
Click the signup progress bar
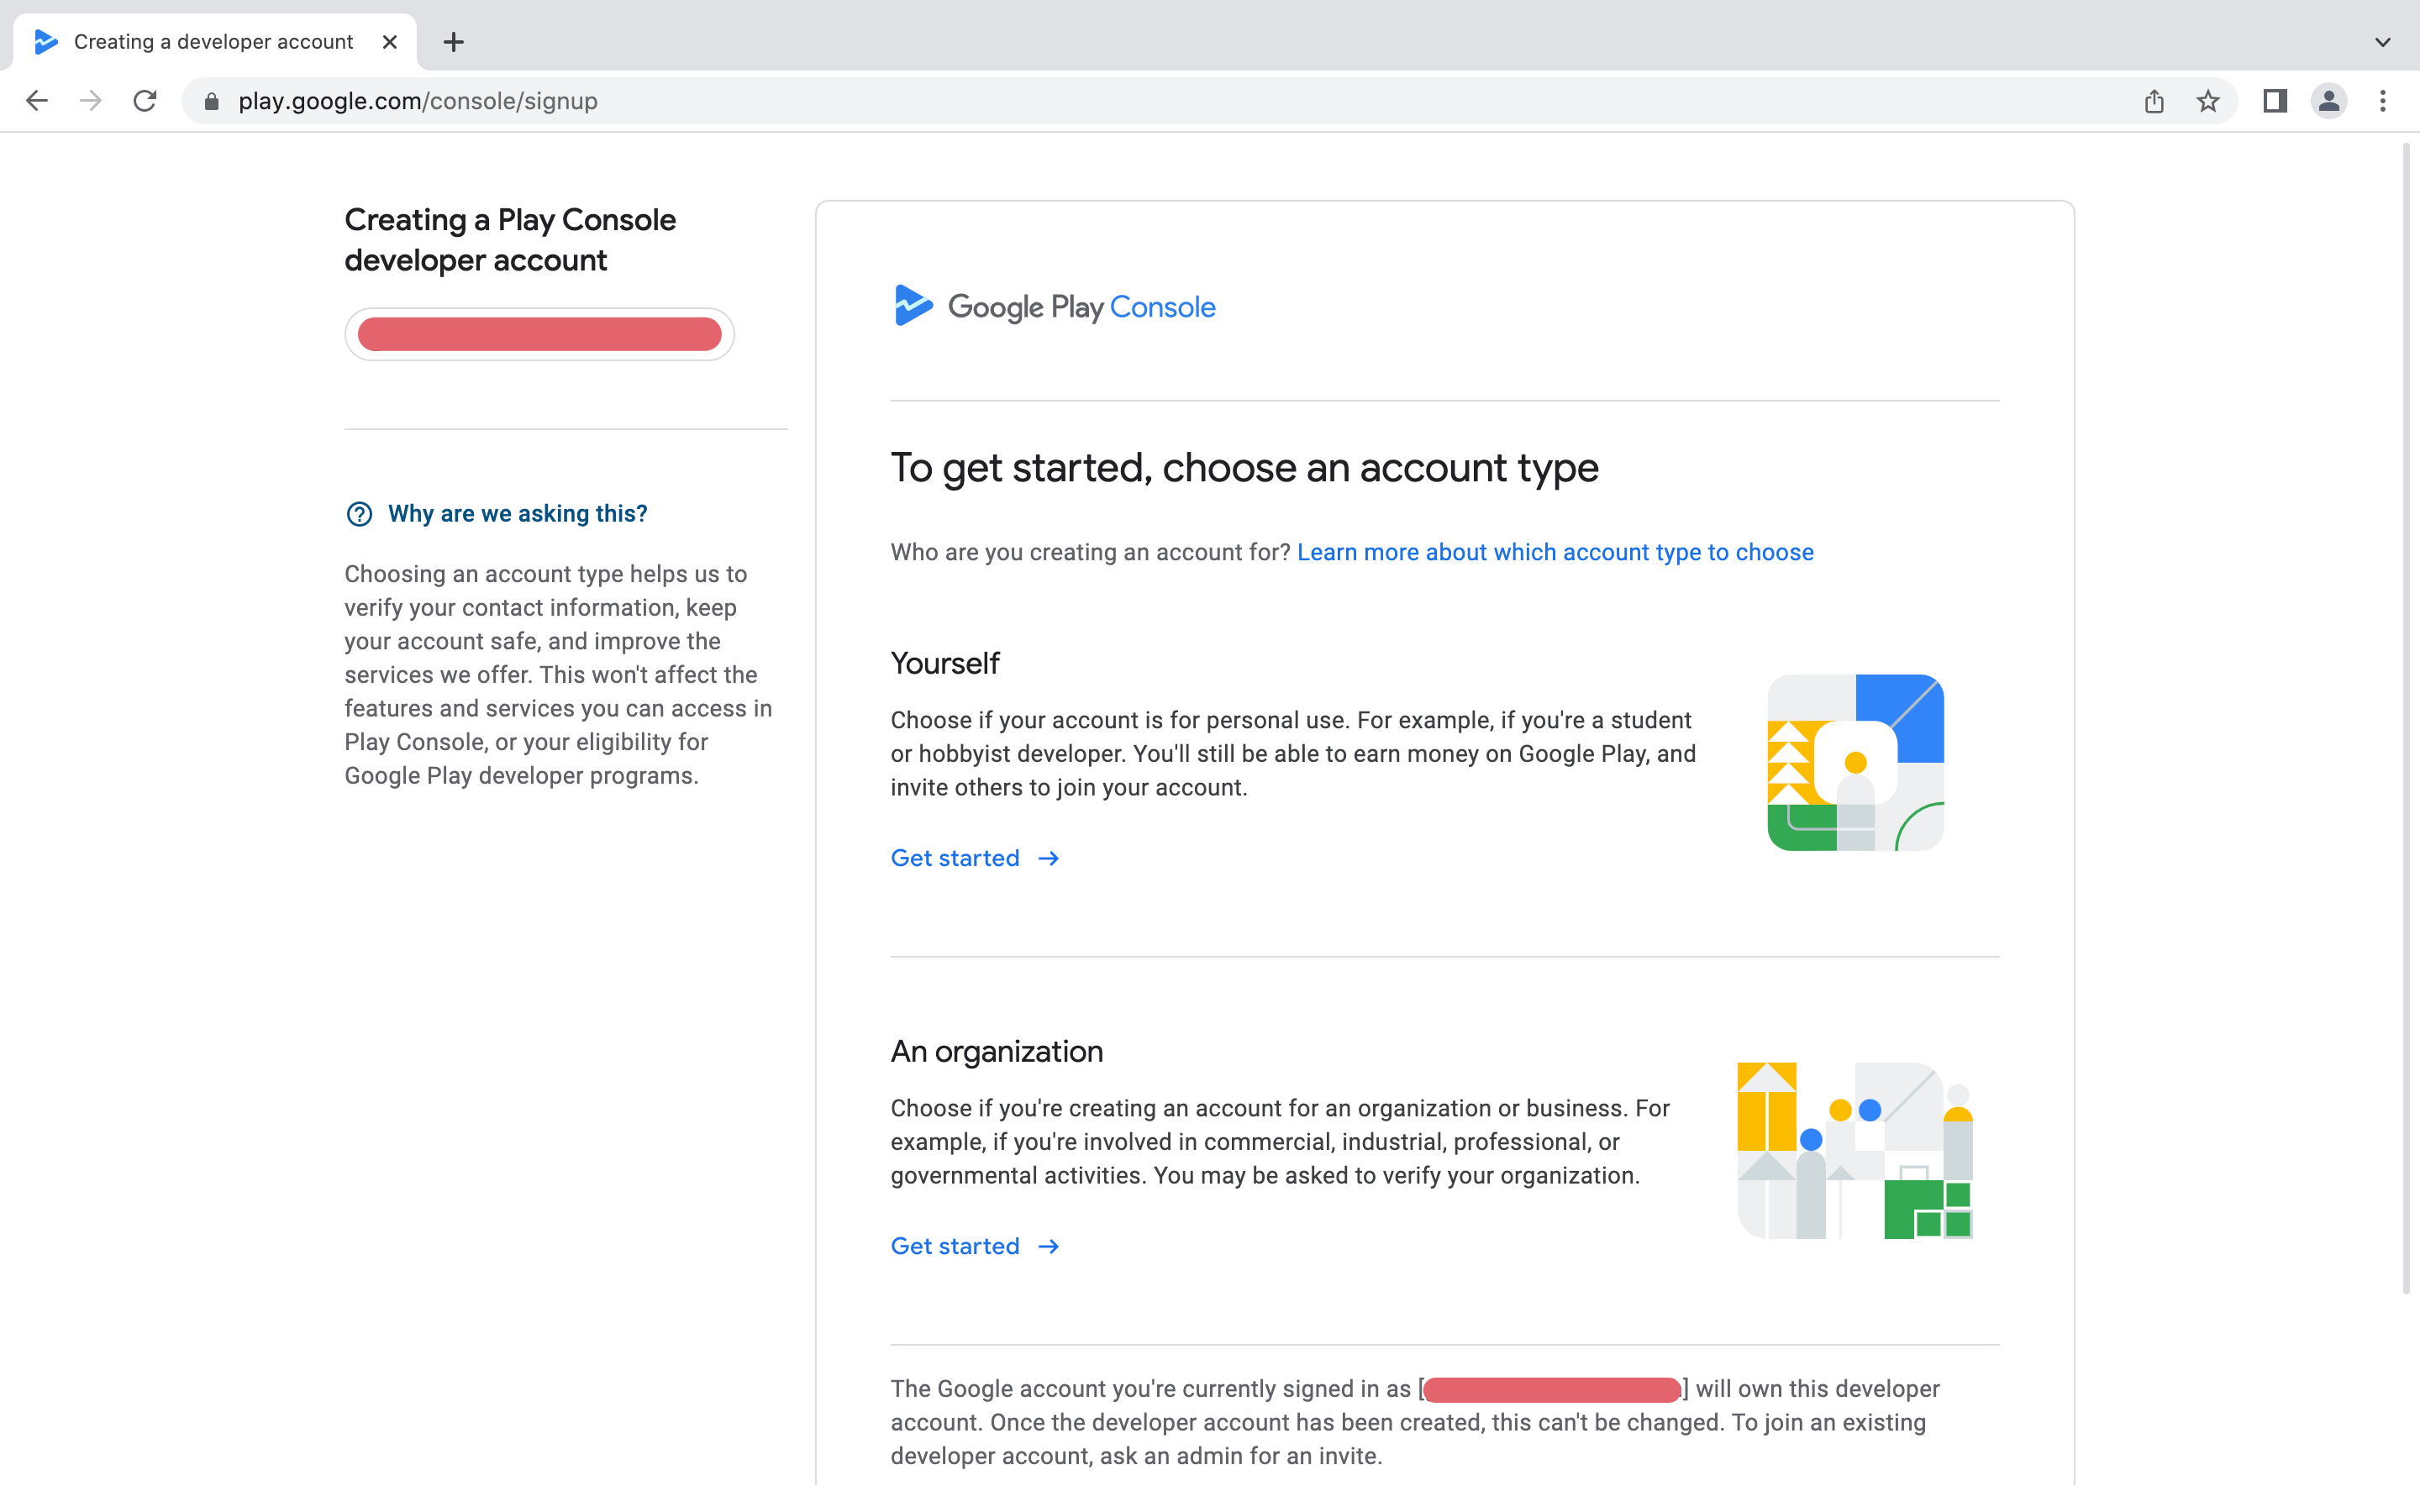(539, 333)
